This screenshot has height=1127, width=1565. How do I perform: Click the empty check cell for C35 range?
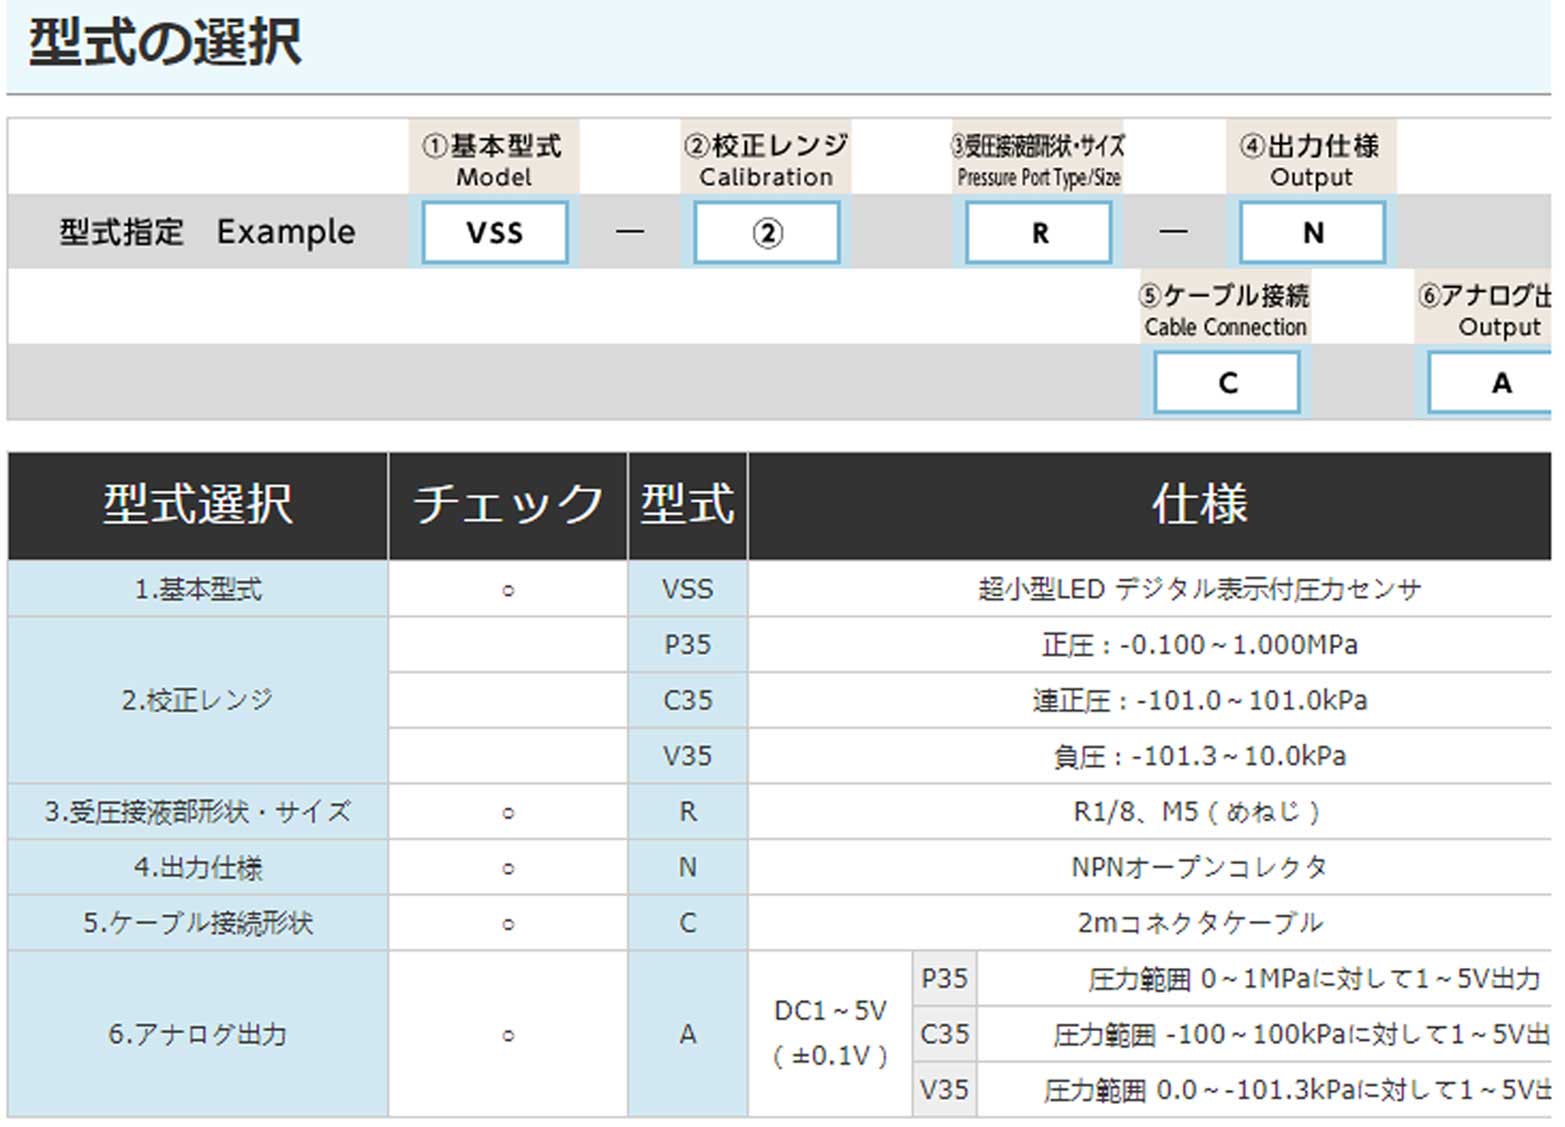tap(508, 701)
